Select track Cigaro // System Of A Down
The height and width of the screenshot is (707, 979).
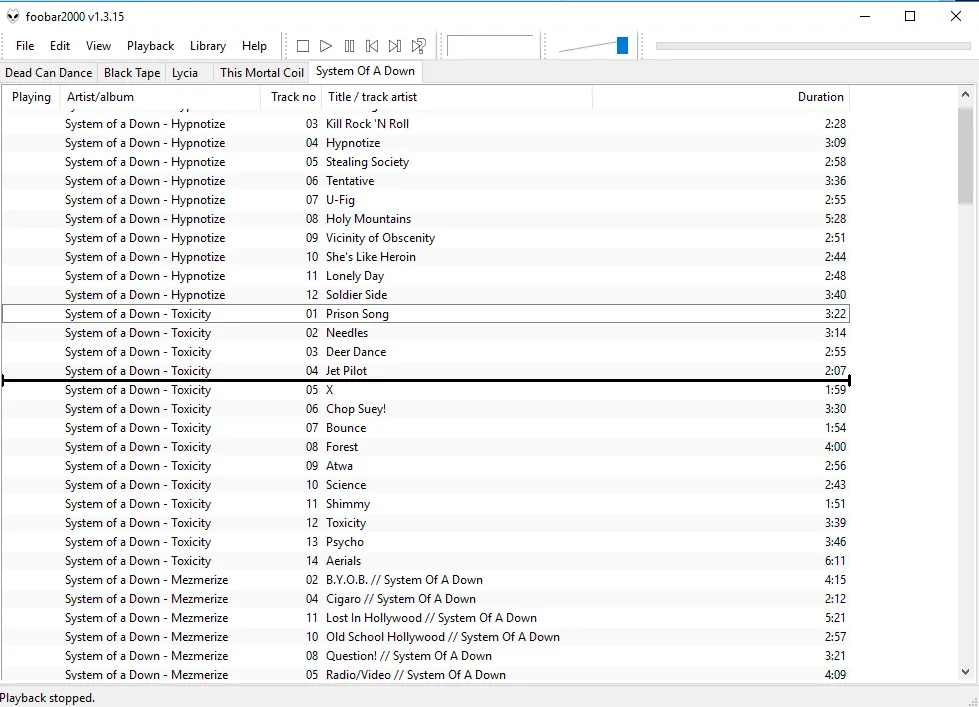(426, 599)
